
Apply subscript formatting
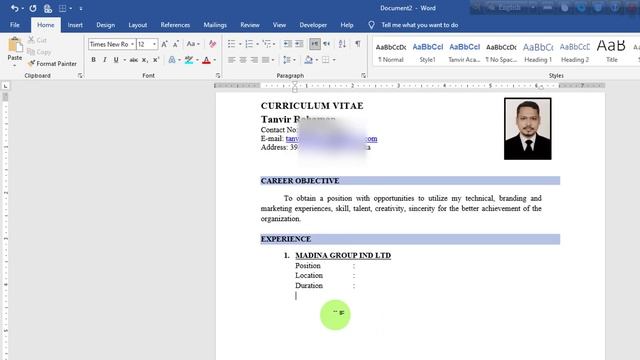tap(144, 60)
